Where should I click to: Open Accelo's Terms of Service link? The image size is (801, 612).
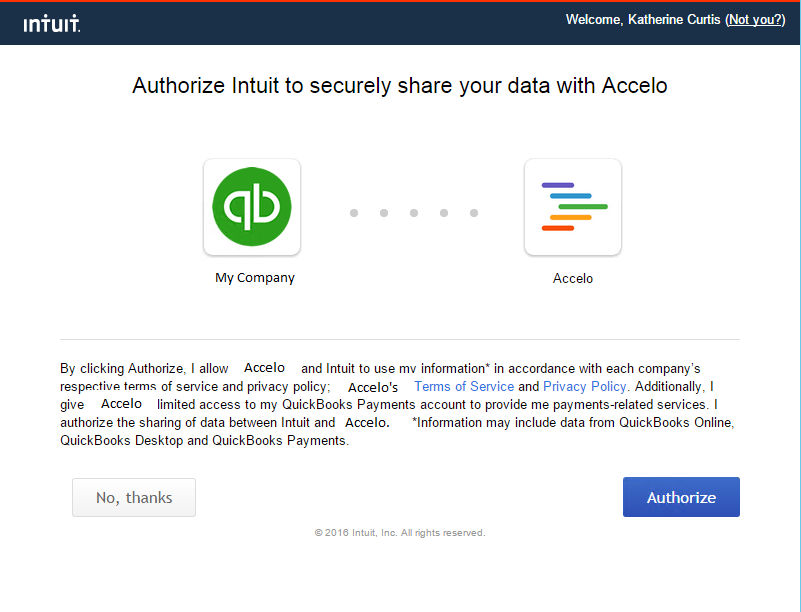pyautogui.click(x=463, y=386)
